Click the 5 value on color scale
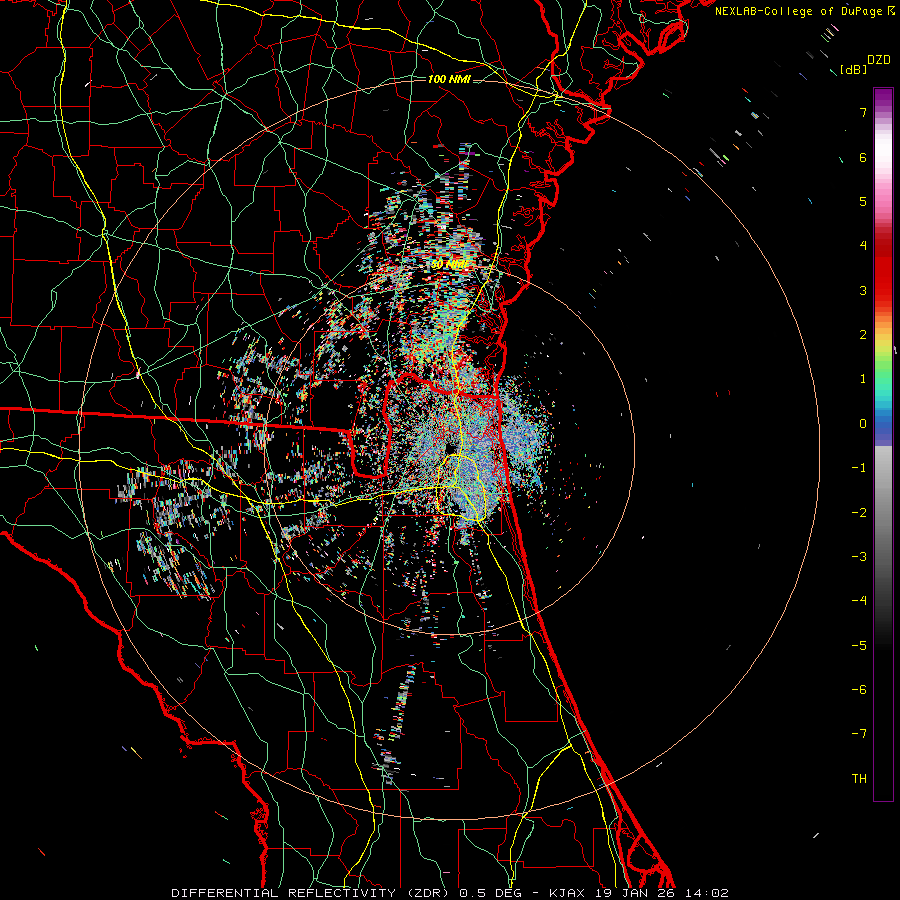The width and height of the screenshot is (900, 900). point(863,201)
